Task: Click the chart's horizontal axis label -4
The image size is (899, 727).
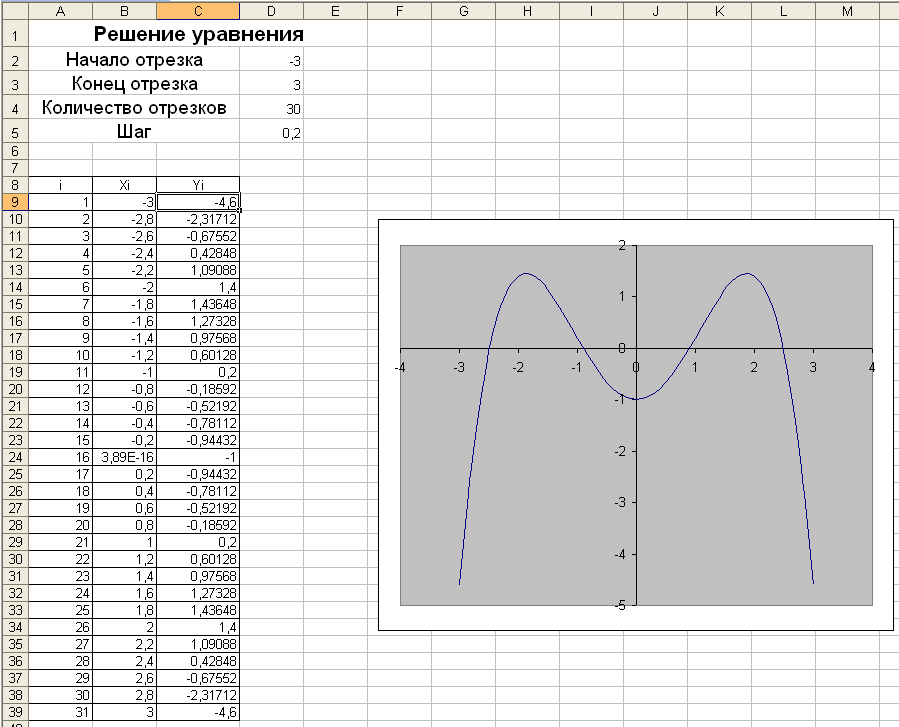Action: pyautogui.click(x=400, y=367)
